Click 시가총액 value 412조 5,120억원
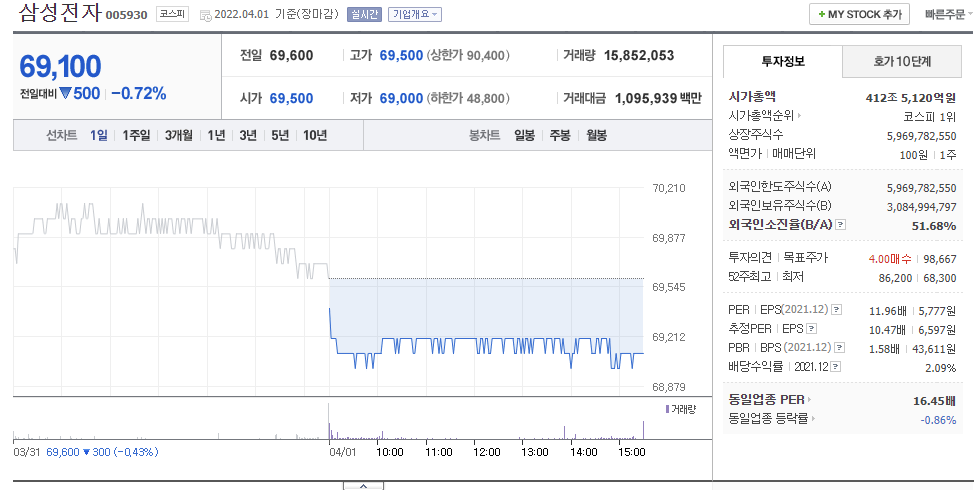977x490 pixels. [x=910, y=97]
